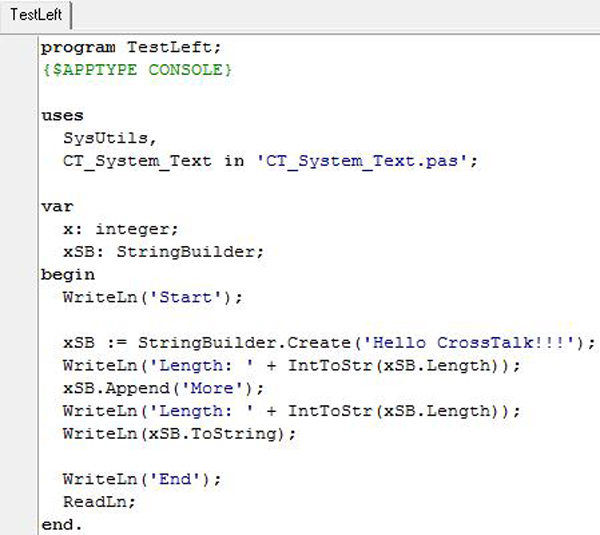The width and height of the screenshot is (600, 535).
Task: Click the 'begin' keyword
Action: point(67,274)
